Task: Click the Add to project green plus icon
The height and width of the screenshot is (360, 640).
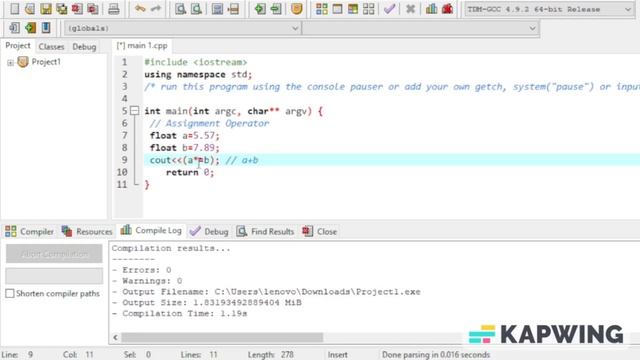Action: click(260, 9)
